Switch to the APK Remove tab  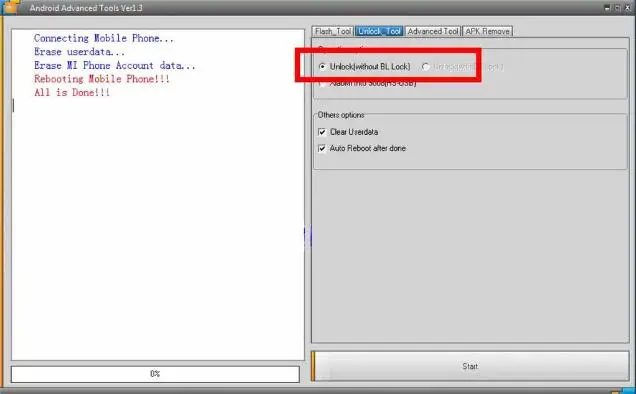487,31
